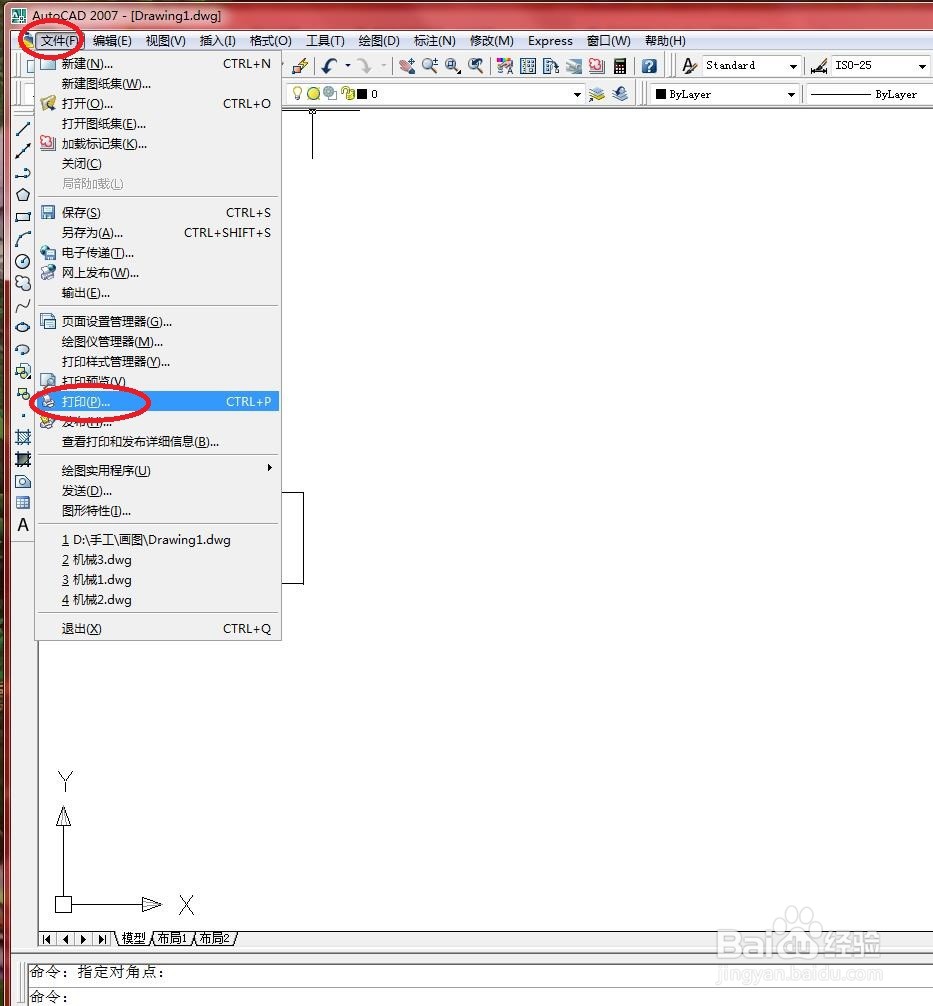Select the Multiline Text tool

pyautogui.click(x=22, y=525)
